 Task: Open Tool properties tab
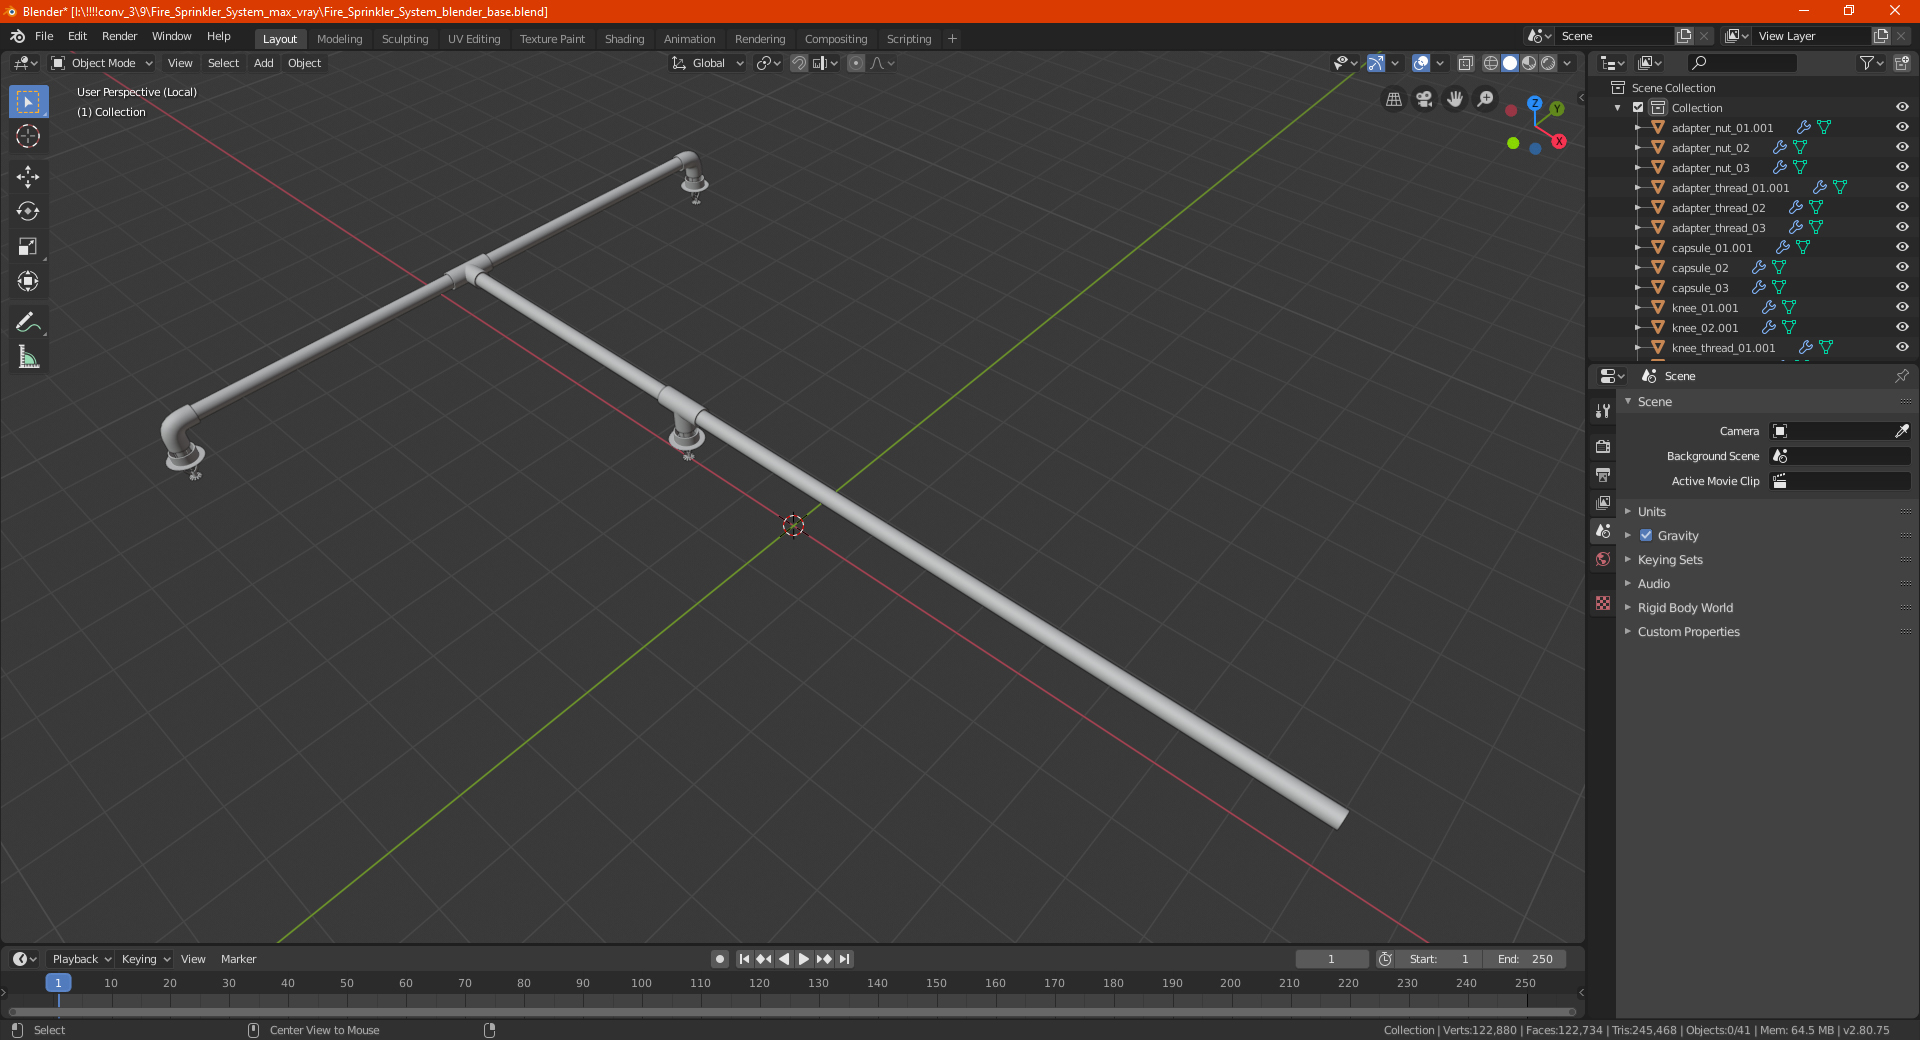(1603, 410)
